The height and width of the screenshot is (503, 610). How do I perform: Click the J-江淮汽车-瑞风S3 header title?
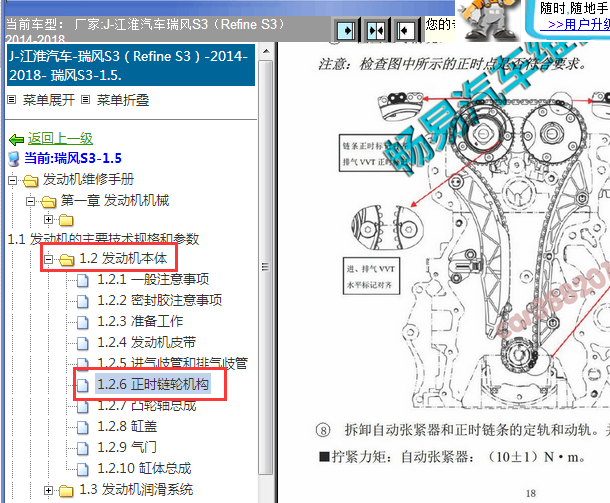pos(131,65)
